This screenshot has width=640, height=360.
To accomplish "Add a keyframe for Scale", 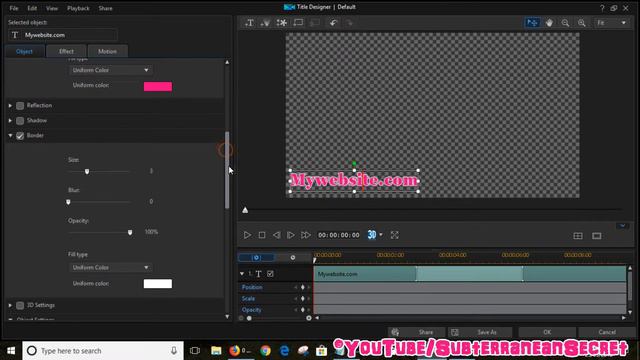I will pos(302,298).
